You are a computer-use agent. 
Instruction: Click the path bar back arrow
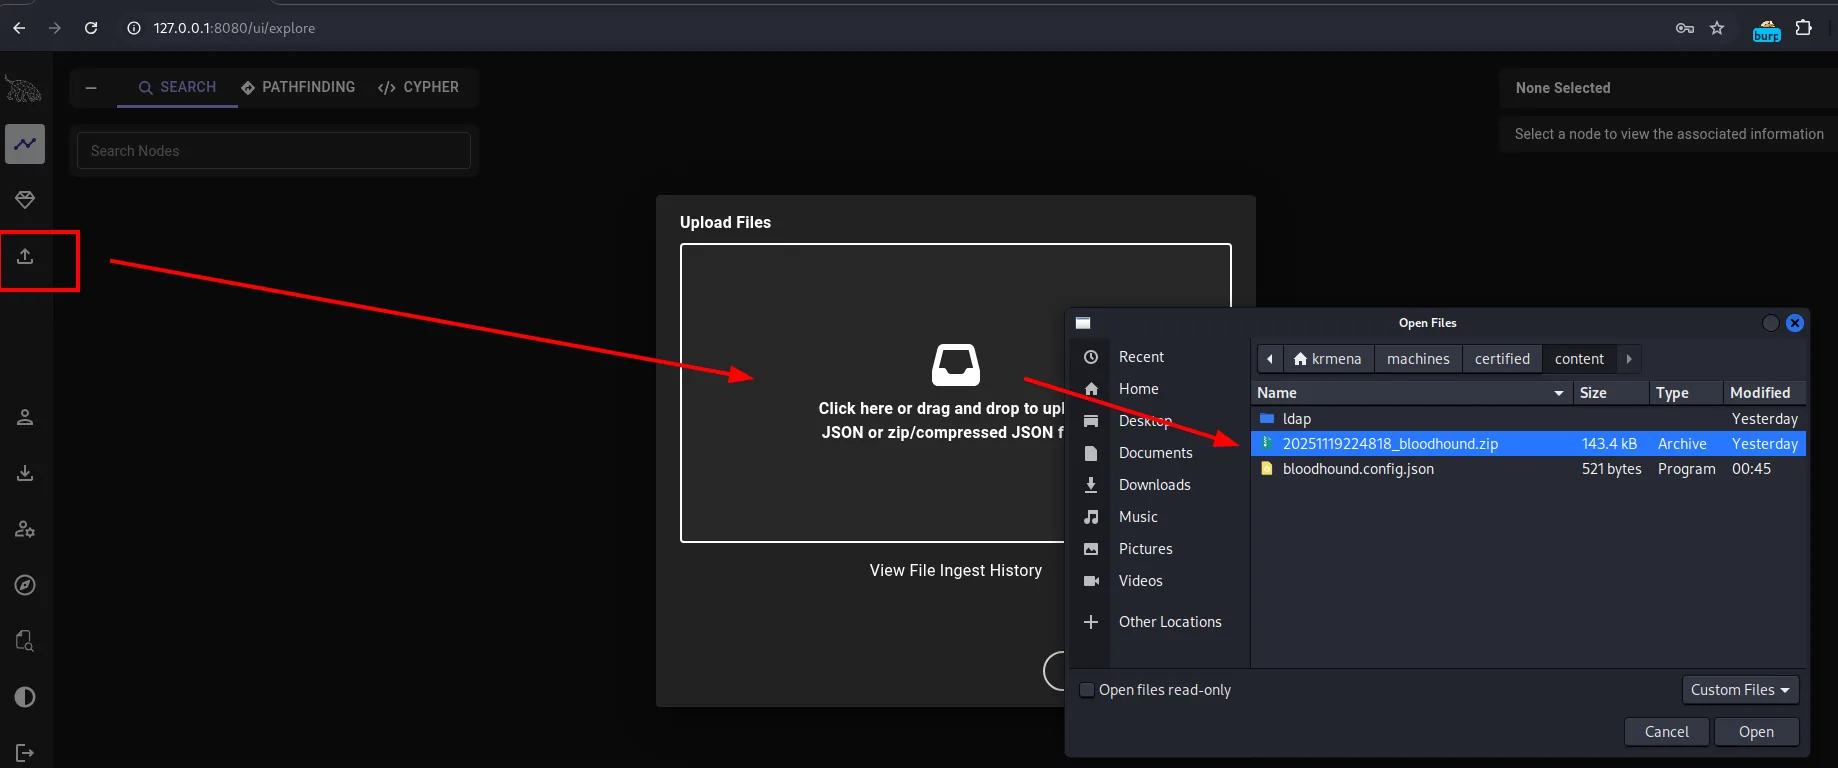coord(1269,359)
